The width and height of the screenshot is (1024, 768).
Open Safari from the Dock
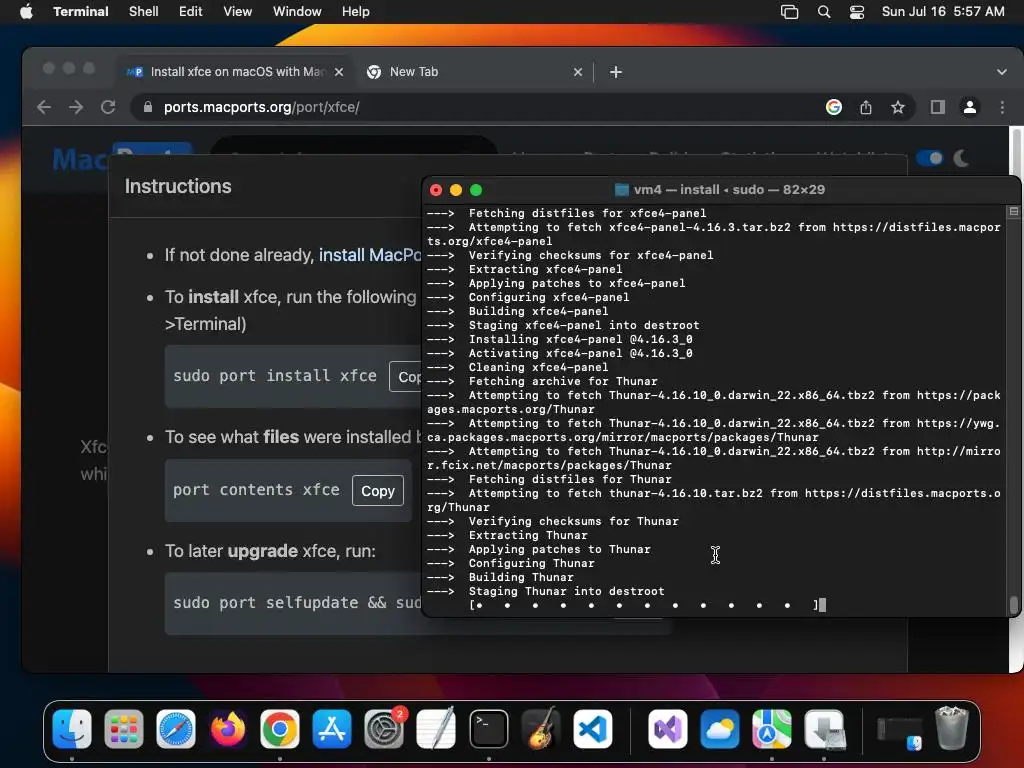(176, 729)
